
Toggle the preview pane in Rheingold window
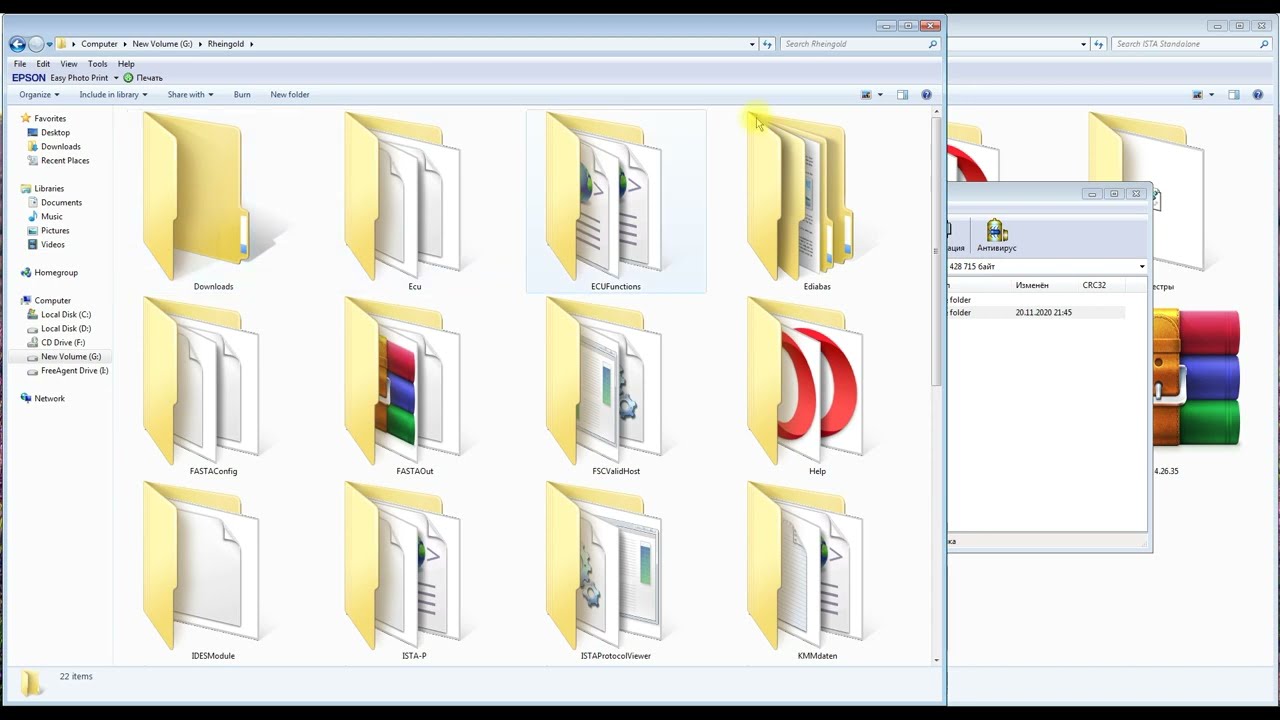[902, 95]
